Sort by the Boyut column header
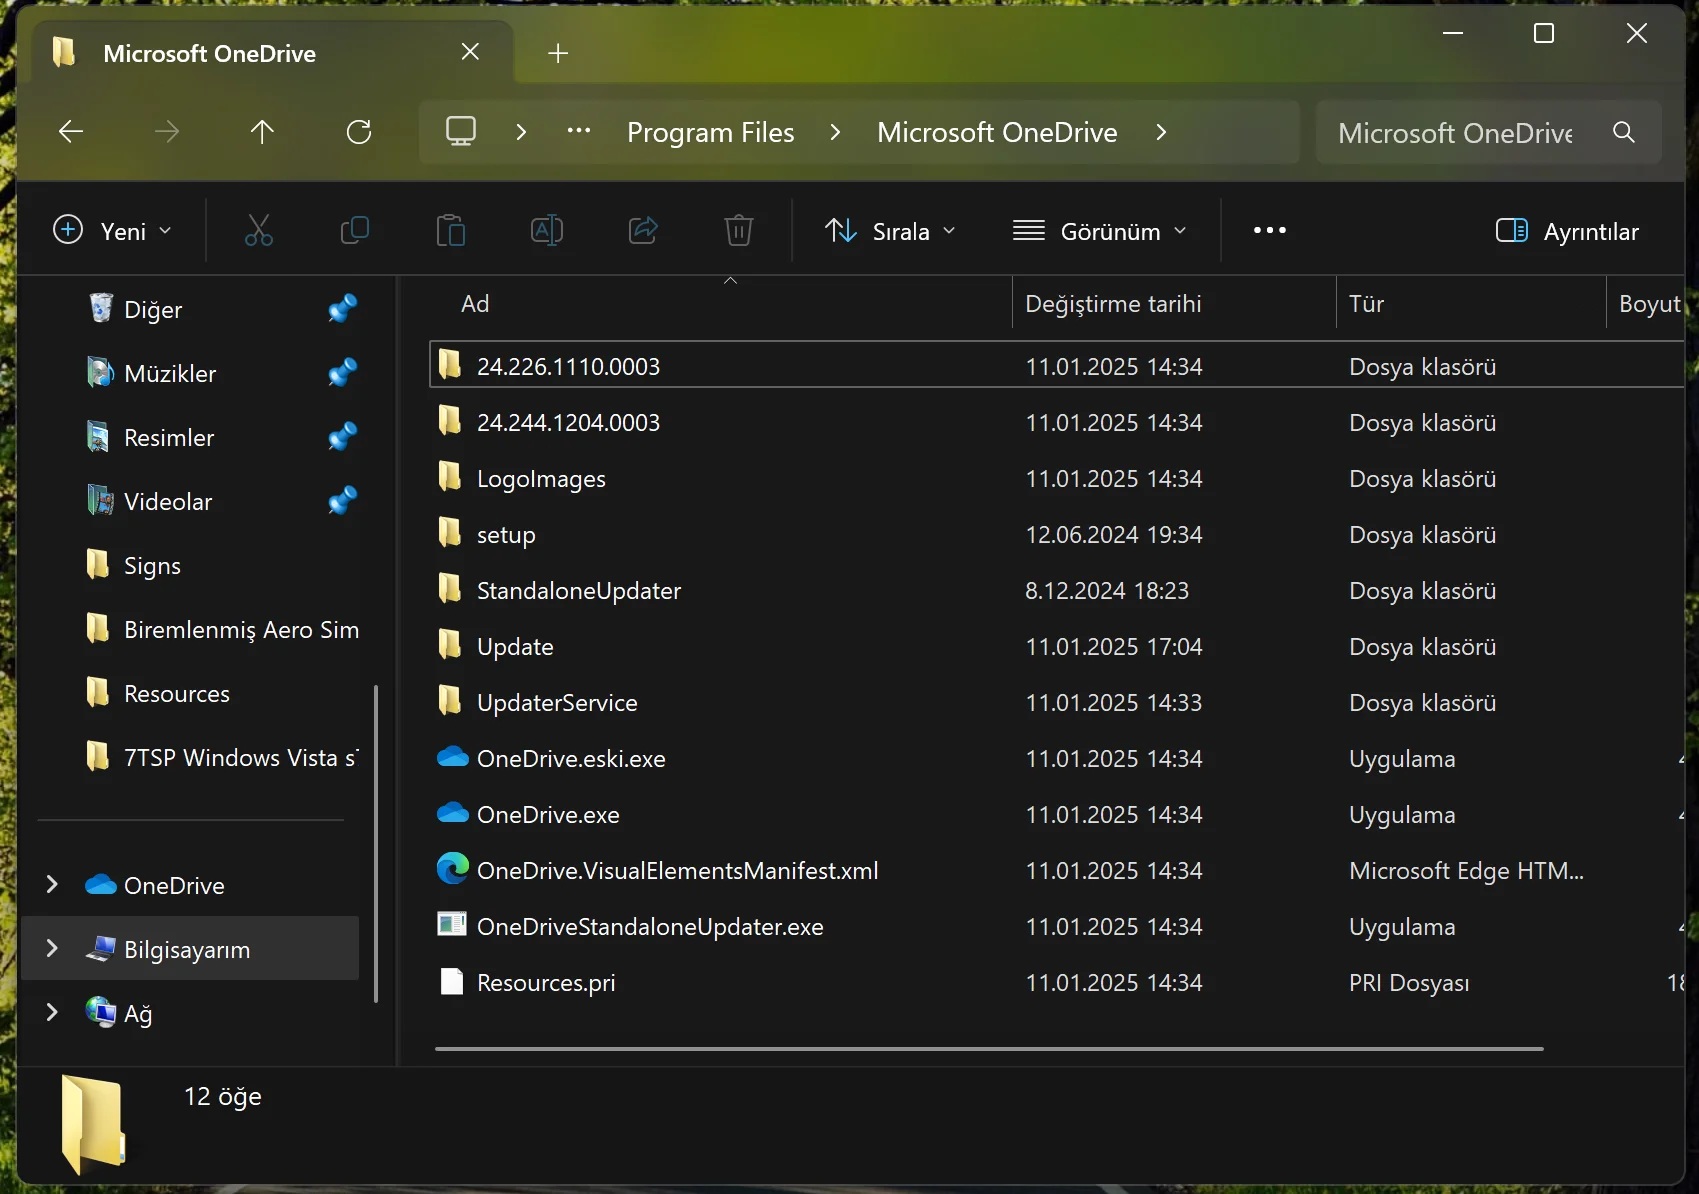 point(1647,304)
